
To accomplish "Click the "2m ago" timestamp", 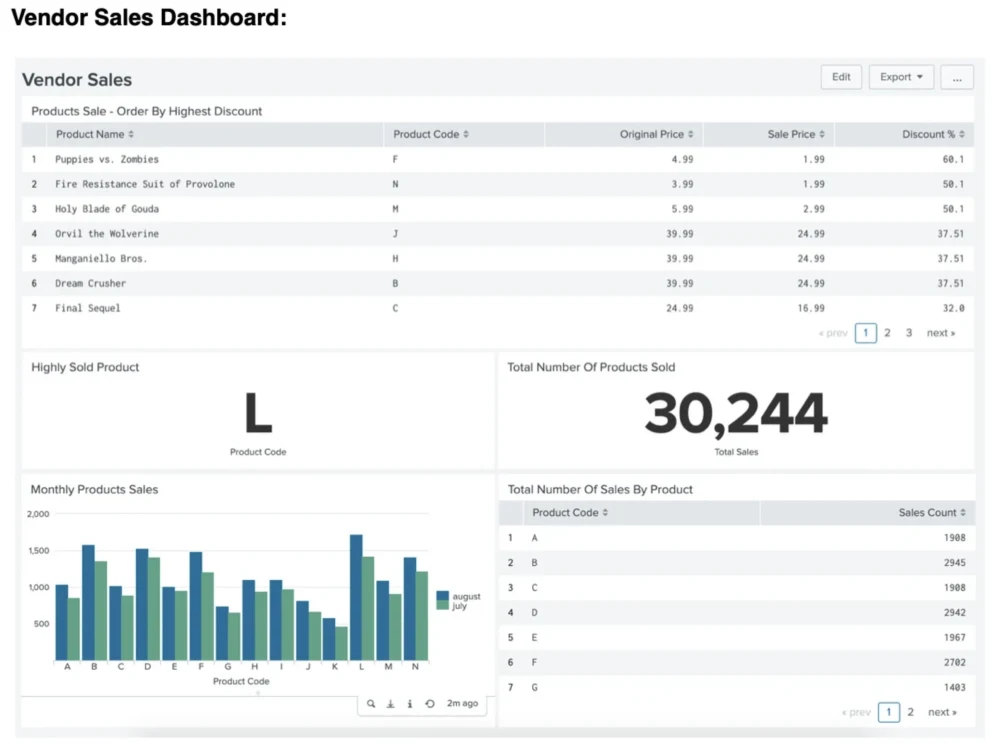I will point(461,703).
